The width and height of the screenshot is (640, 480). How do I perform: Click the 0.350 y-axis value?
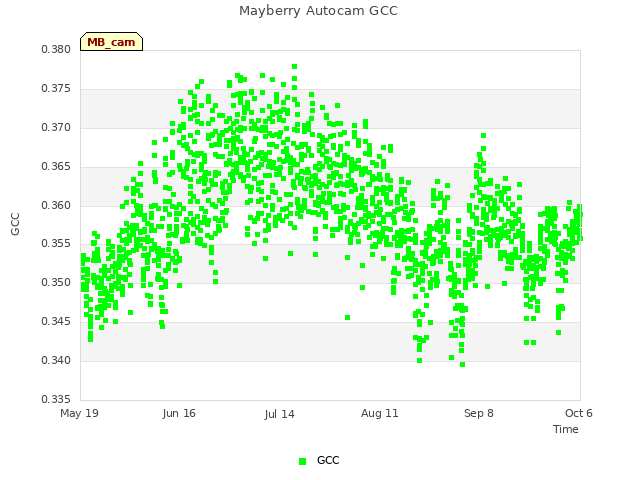pos(56,282)
